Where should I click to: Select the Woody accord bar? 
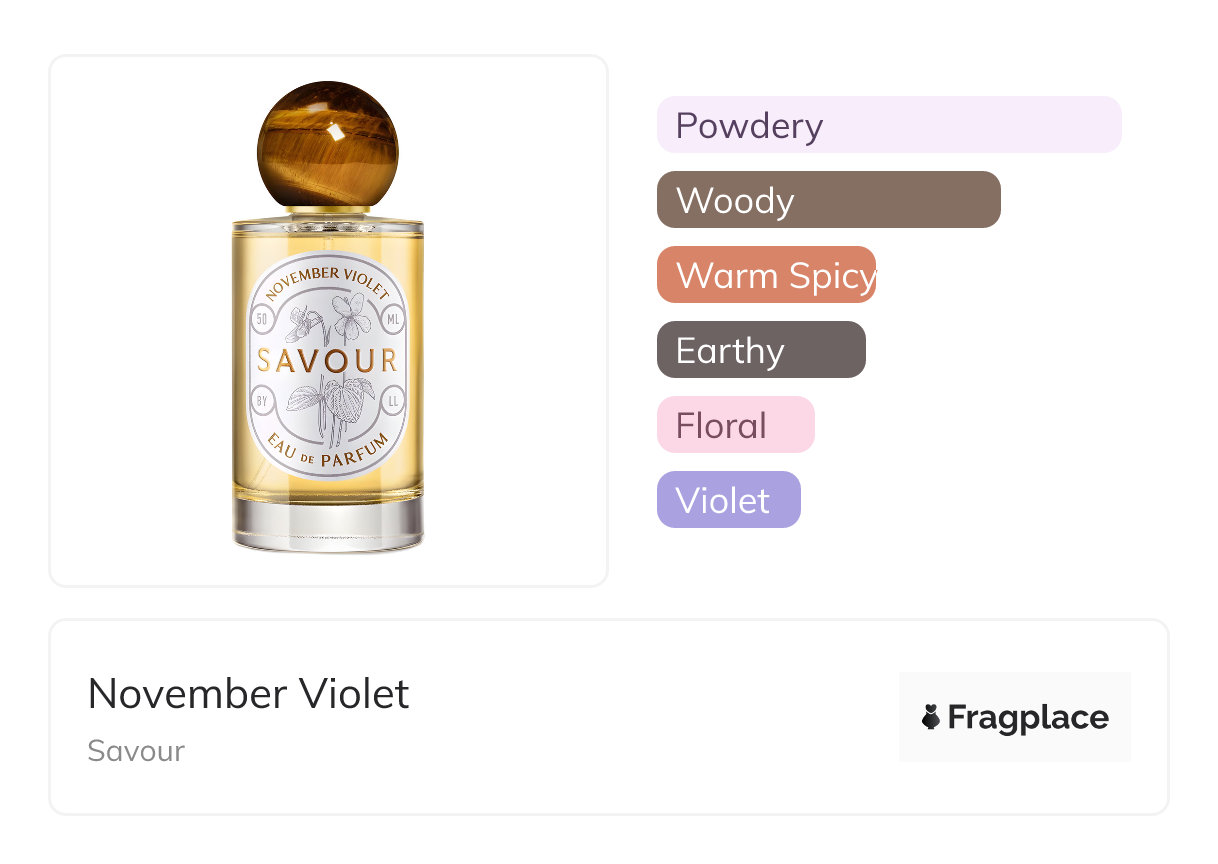828,200
